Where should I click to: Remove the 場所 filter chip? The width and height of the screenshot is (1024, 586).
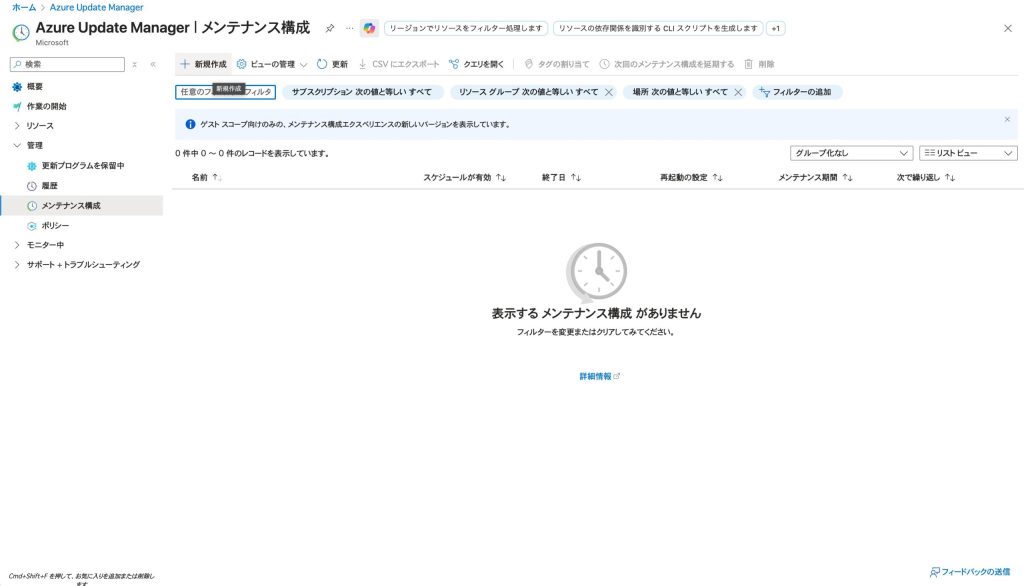click(738, 92)
